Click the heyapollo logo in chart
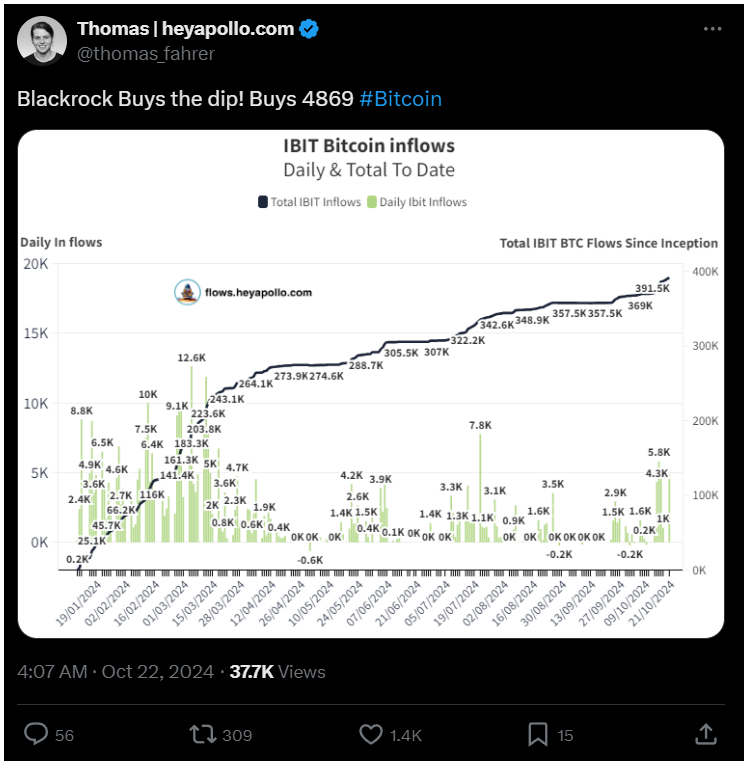Viewport: 748px width, 765px height. (x=187, y=292)
